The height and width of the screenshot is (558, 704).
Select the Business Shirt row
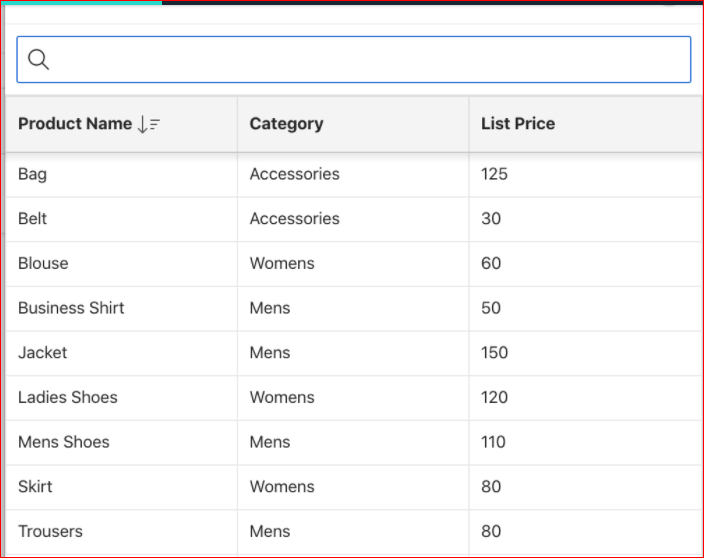pos(354,308)
